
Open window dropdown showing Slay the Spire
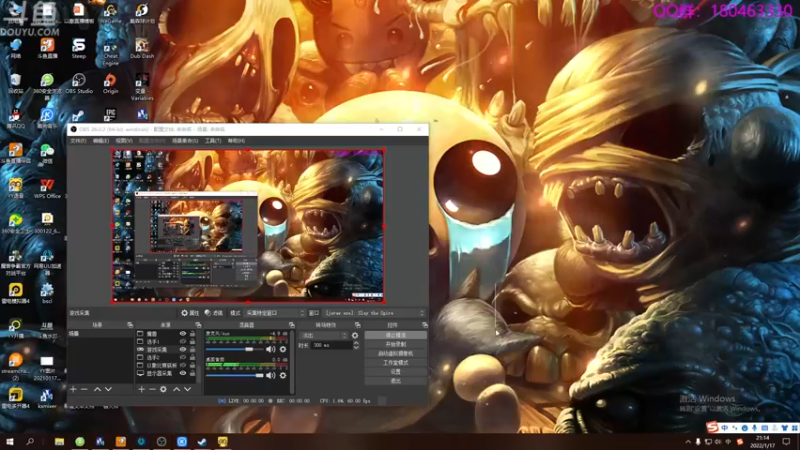click(374, 313)
